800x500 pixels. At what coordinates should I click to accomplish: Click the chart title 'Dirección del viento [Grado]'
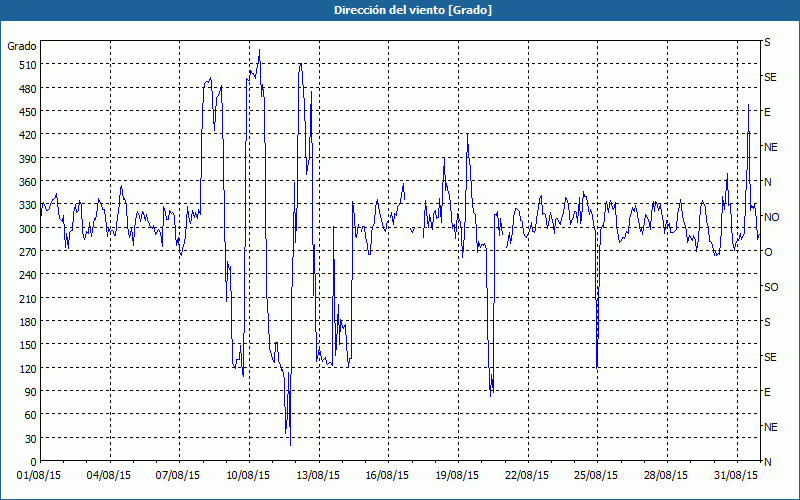(413, 10)
